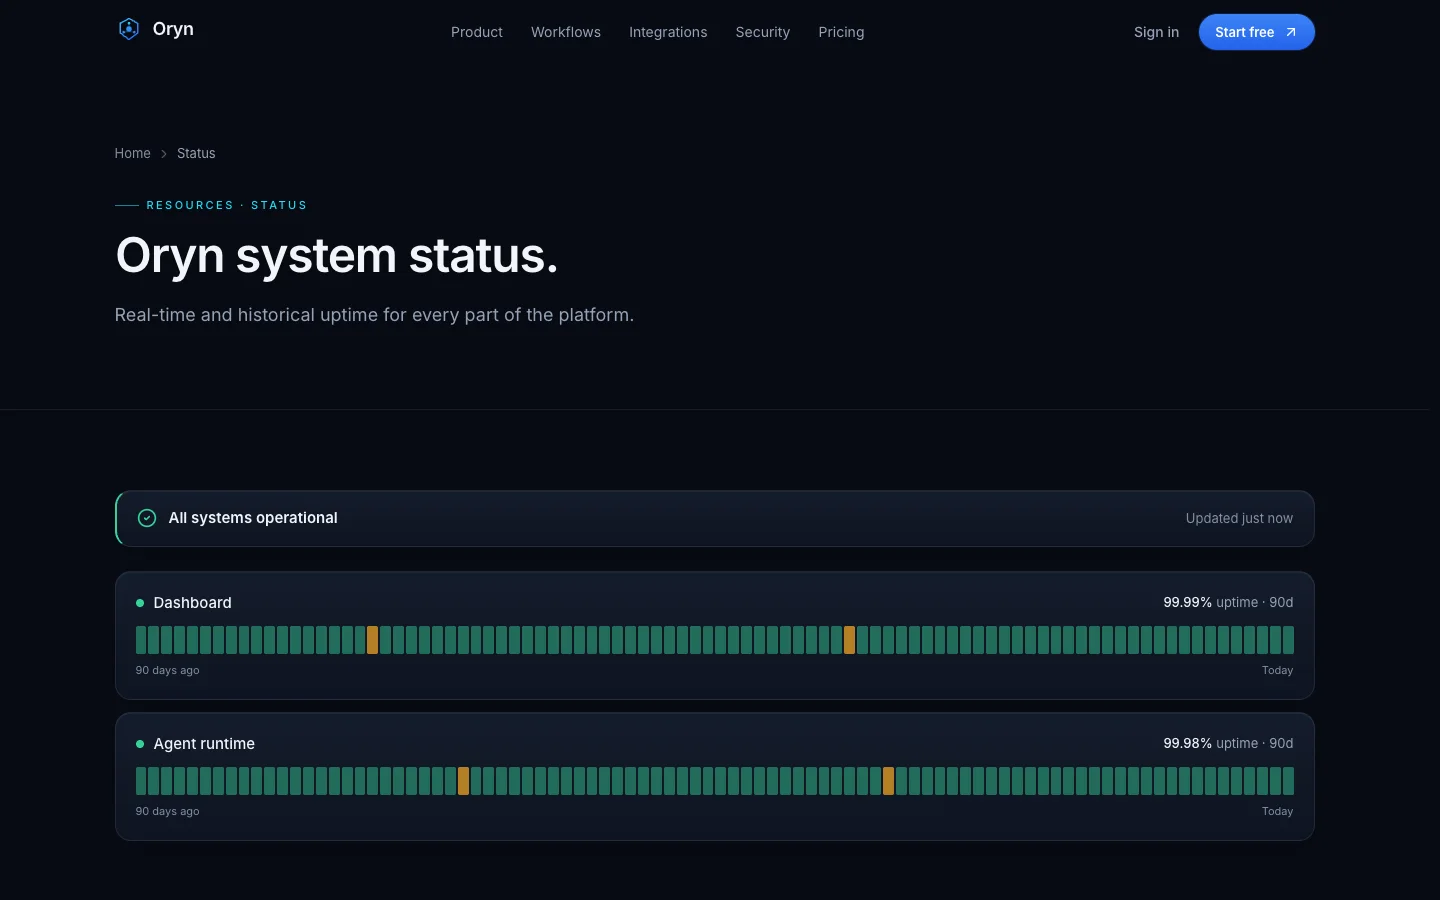Click the All systems operational banner text
The image size is (1440, 900).
tap(253, 518)
